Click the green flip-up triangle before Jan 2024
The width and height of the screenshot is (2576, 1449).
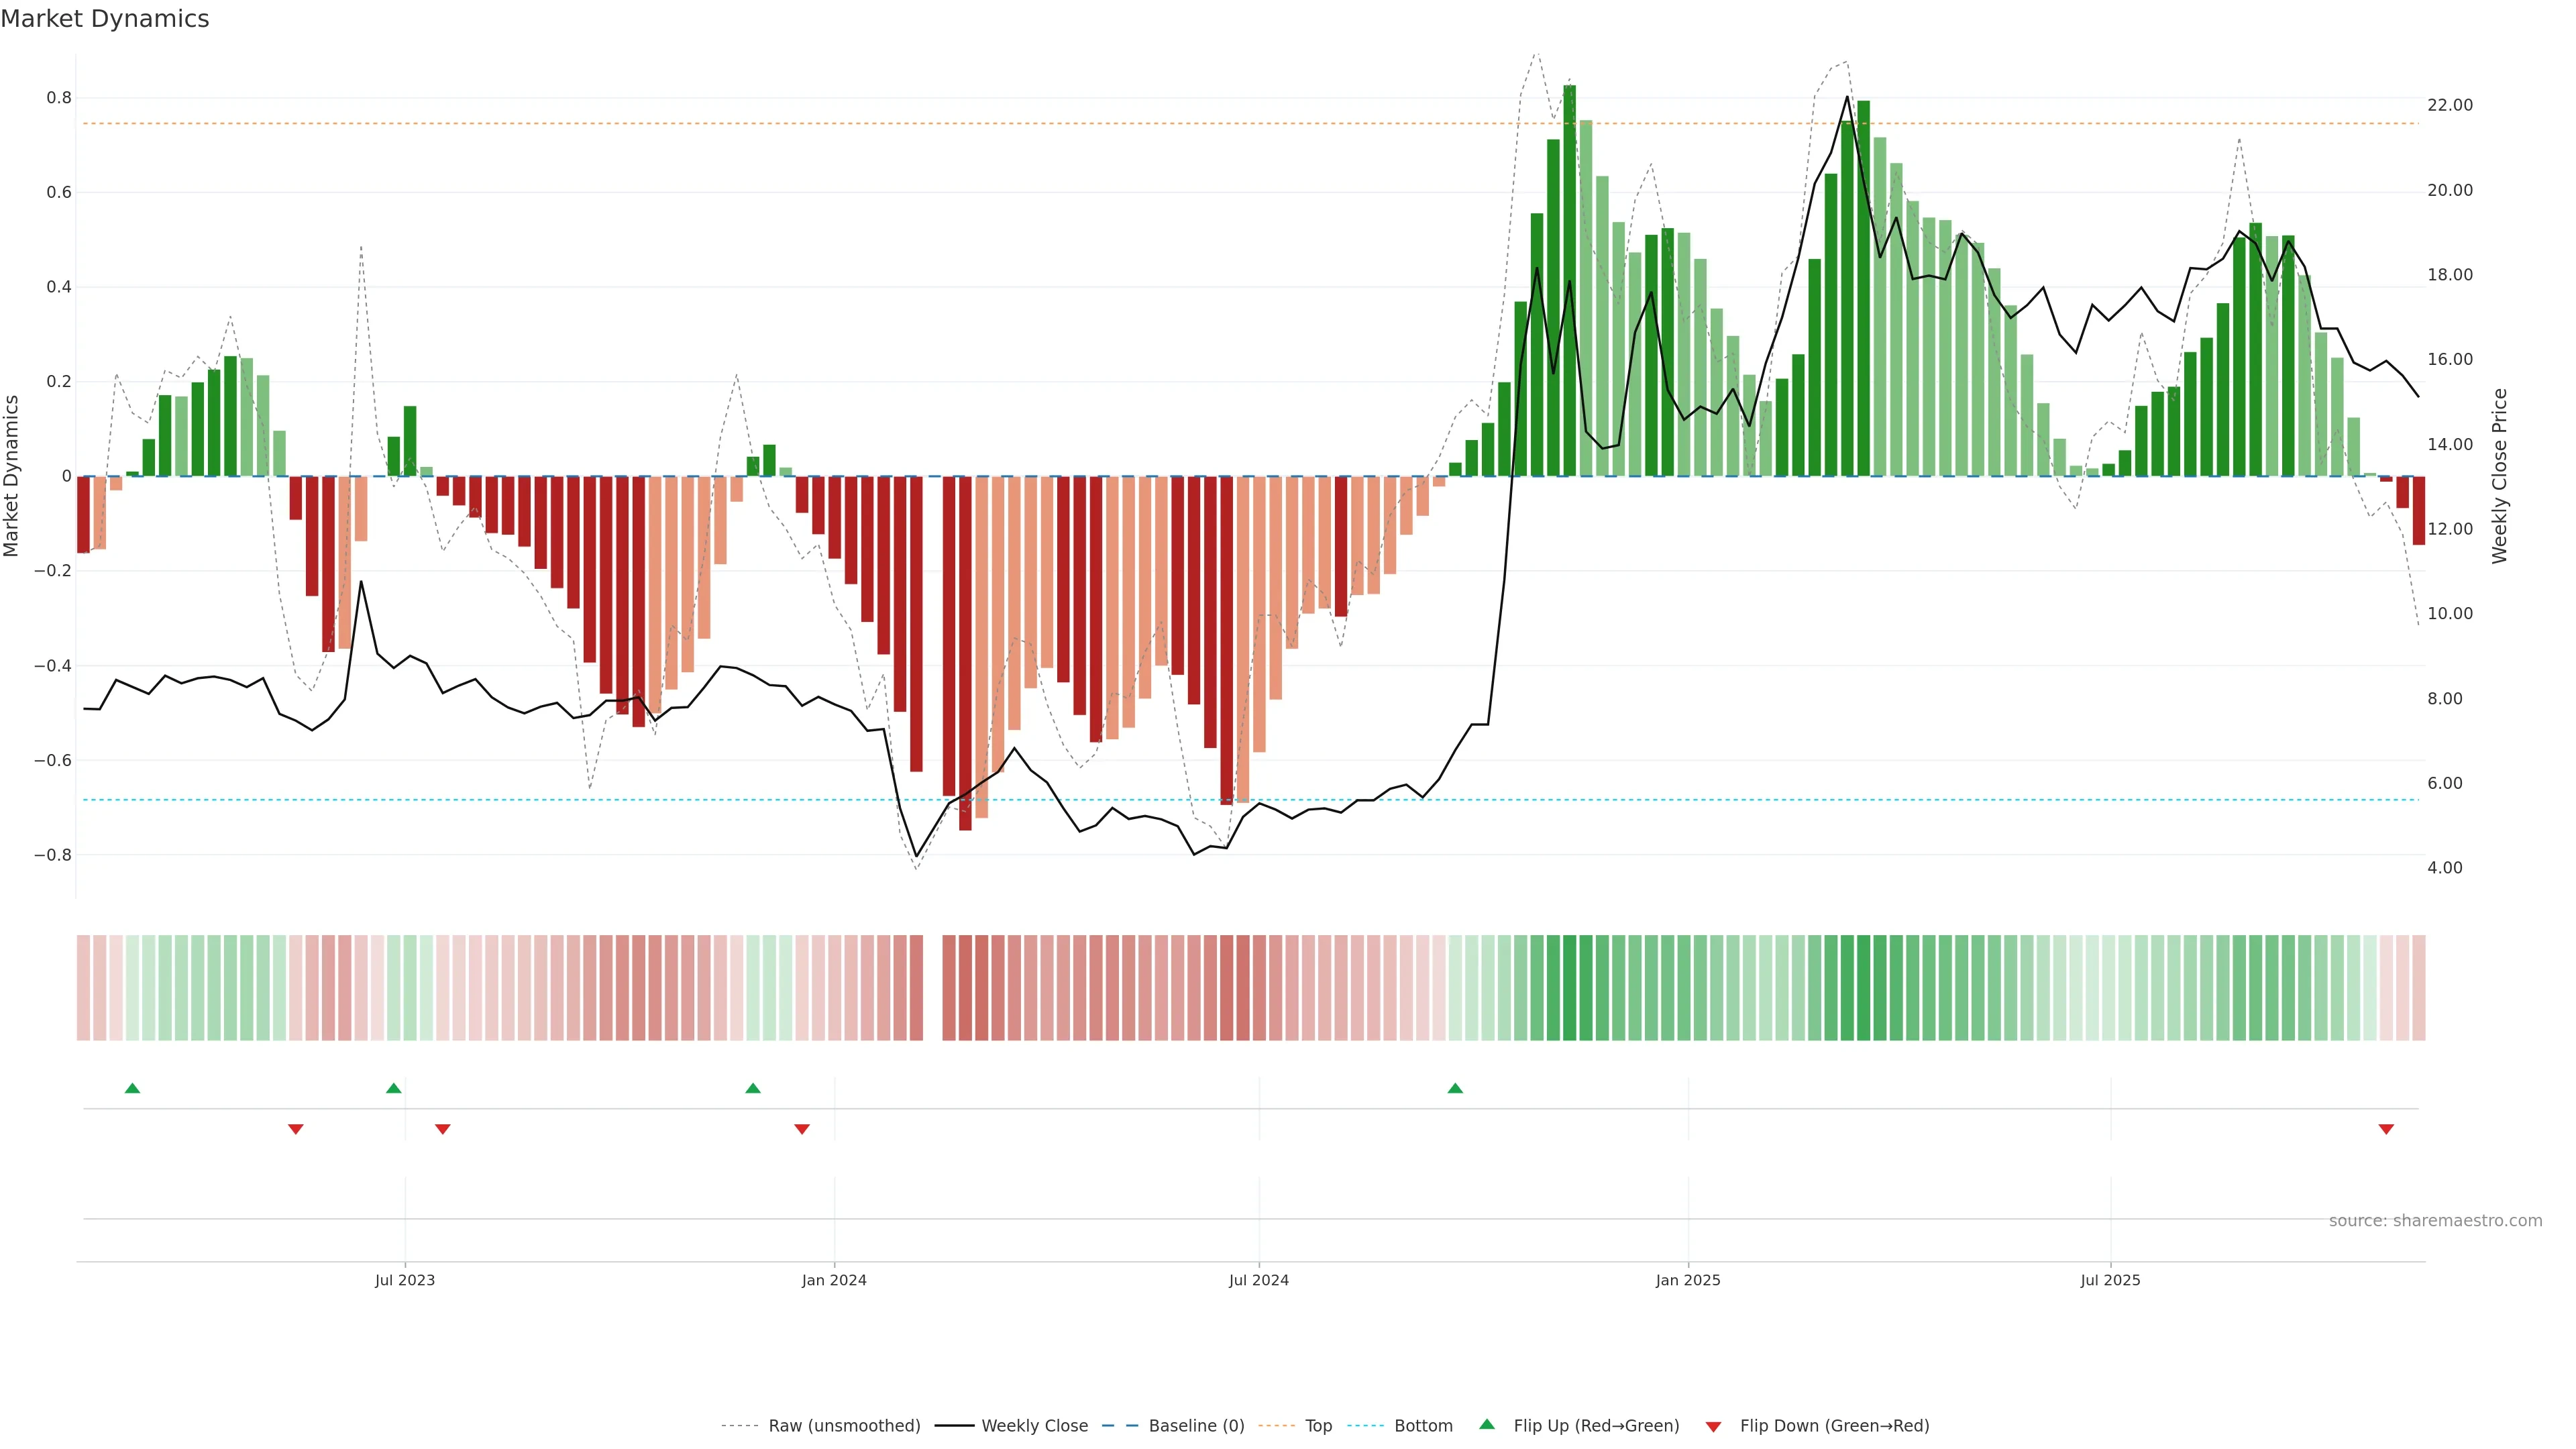click(753, 1088)
